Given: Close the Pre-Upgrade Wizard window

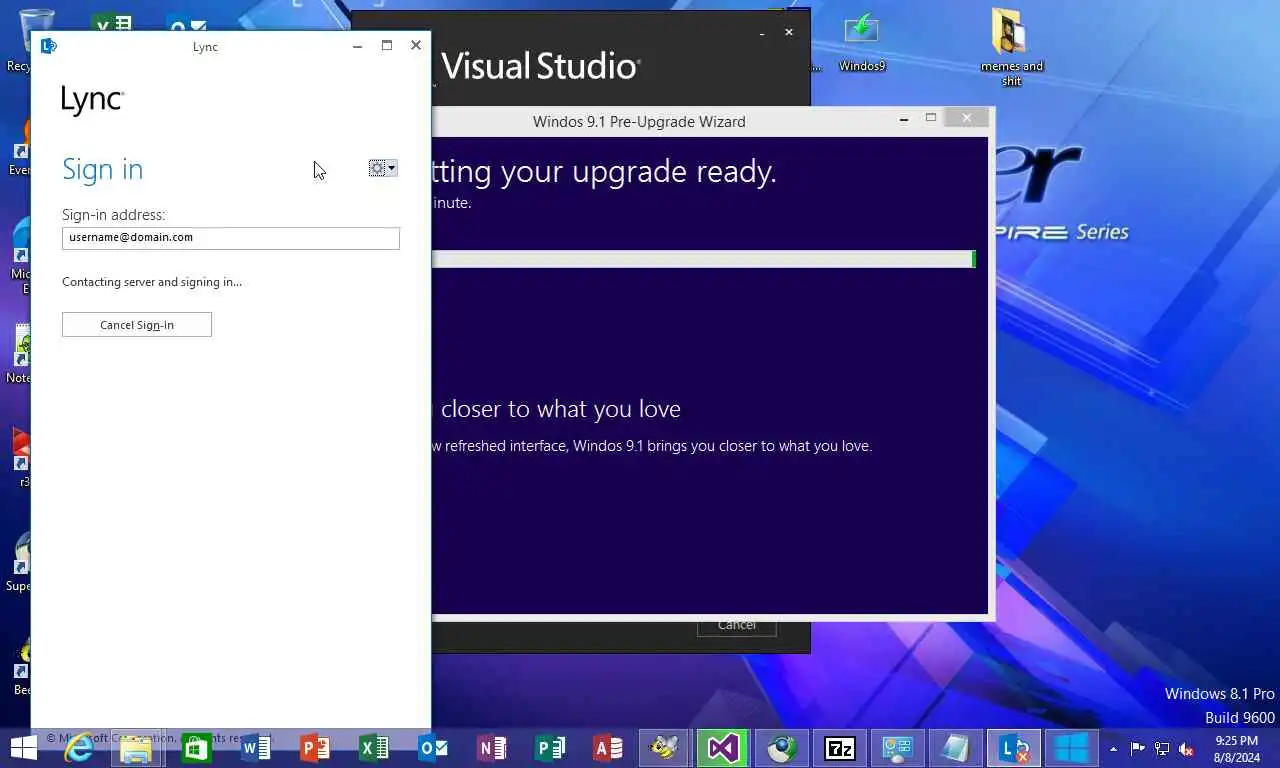Looking at the screenshot, I should tap(966, 118).
